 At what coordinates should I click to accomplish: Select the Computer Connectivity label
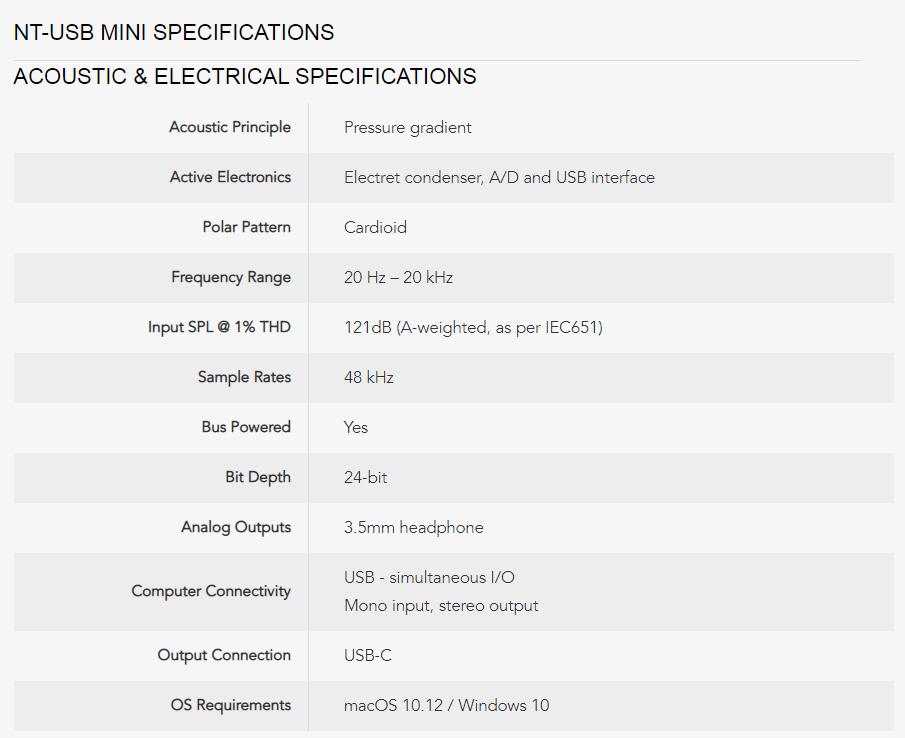(x=211, y=591)
